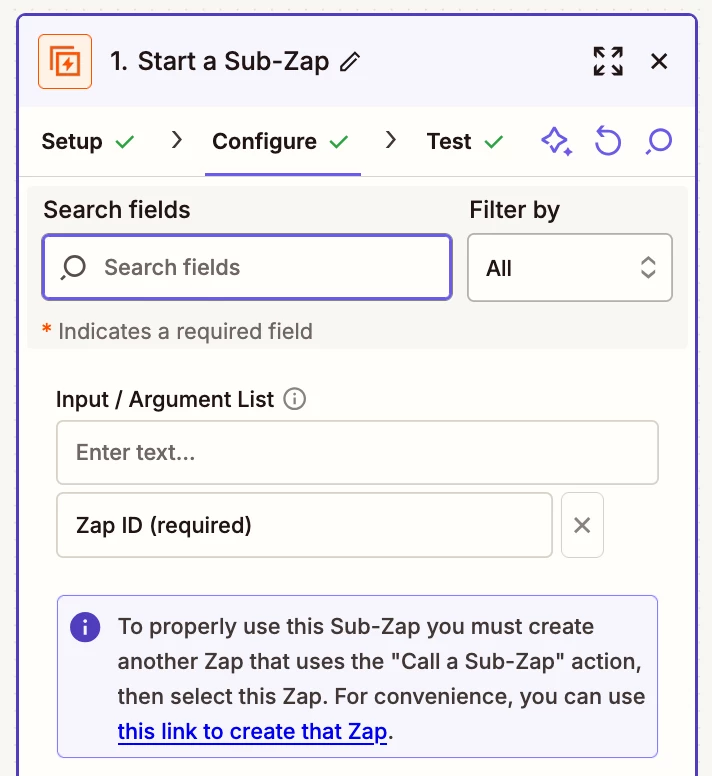
Task: Click the refresh fields icon
Action: [x=608, y=141]
